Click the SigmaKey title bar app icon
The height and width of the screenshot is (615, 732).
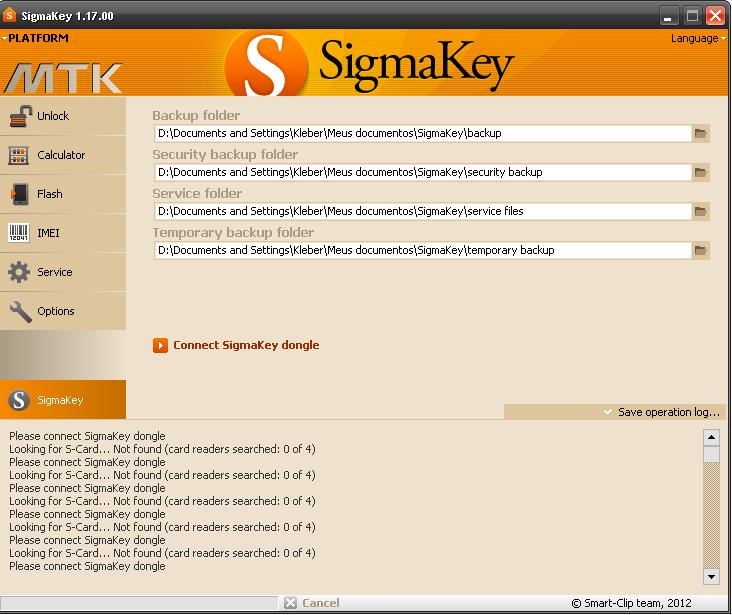point(9,15)
